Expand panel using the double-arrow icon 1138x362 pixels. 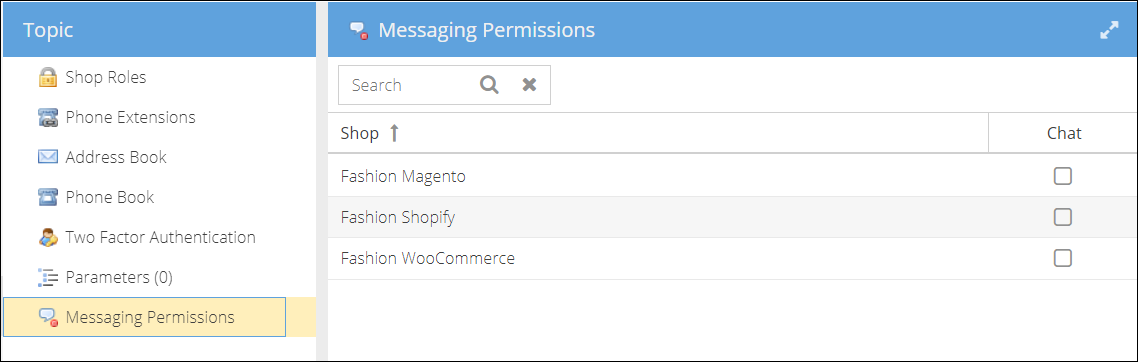click(x=1110, y=30)
